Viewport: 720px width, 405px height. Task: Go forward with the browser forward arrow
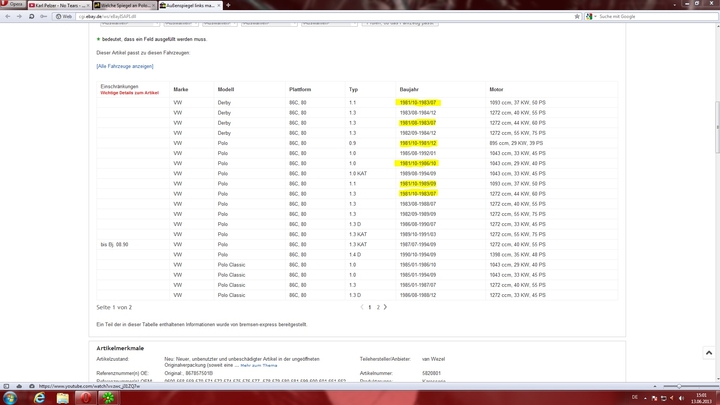tap(19, 16)
